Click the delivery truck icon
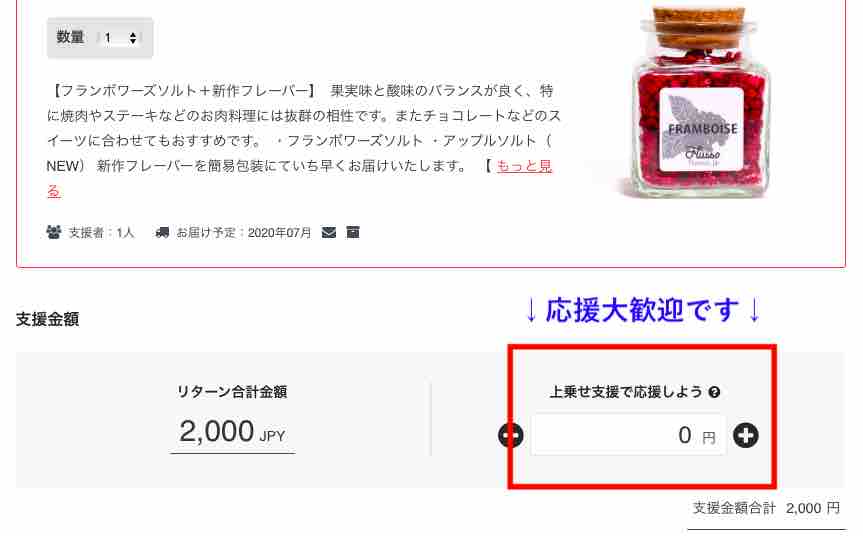Viewport: 863px width, 536px height. [x=162, y=232]
